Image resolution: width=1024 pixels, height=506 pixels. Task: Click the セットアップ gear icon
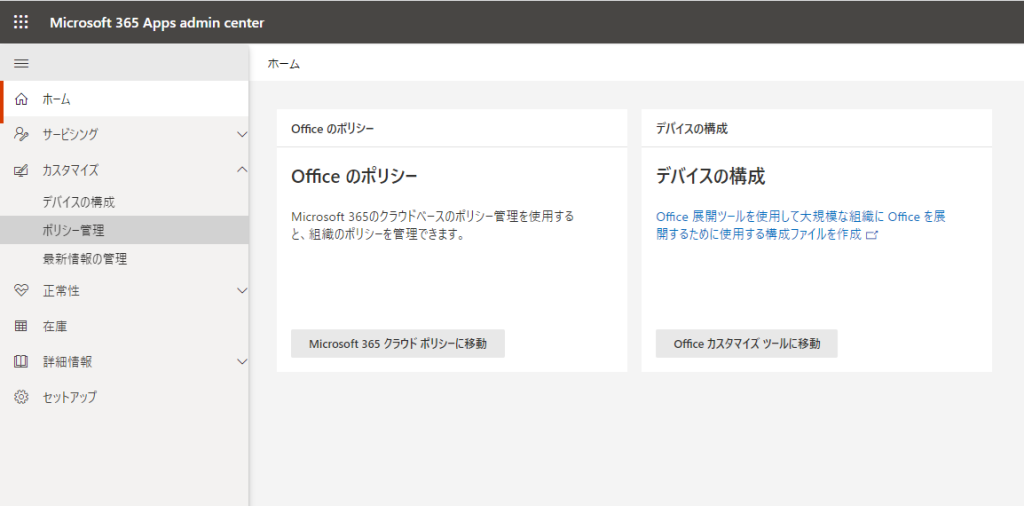(x=21, y=397)
